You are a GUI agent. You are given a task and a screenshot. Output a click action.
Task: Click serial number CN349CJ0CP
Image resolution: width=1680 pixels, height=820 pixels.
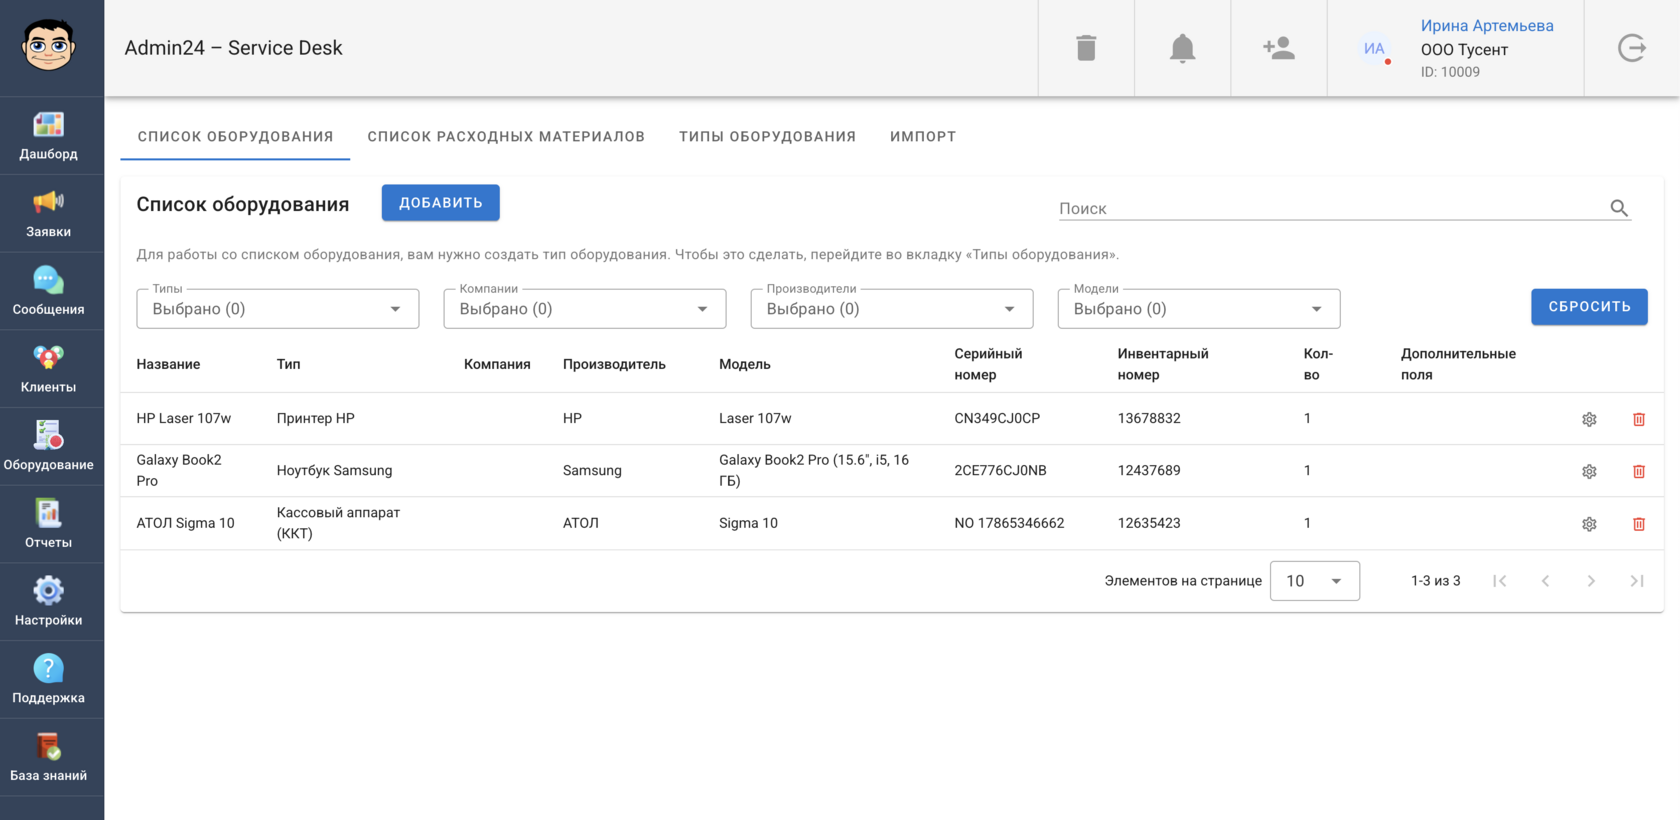pos(997,418)
